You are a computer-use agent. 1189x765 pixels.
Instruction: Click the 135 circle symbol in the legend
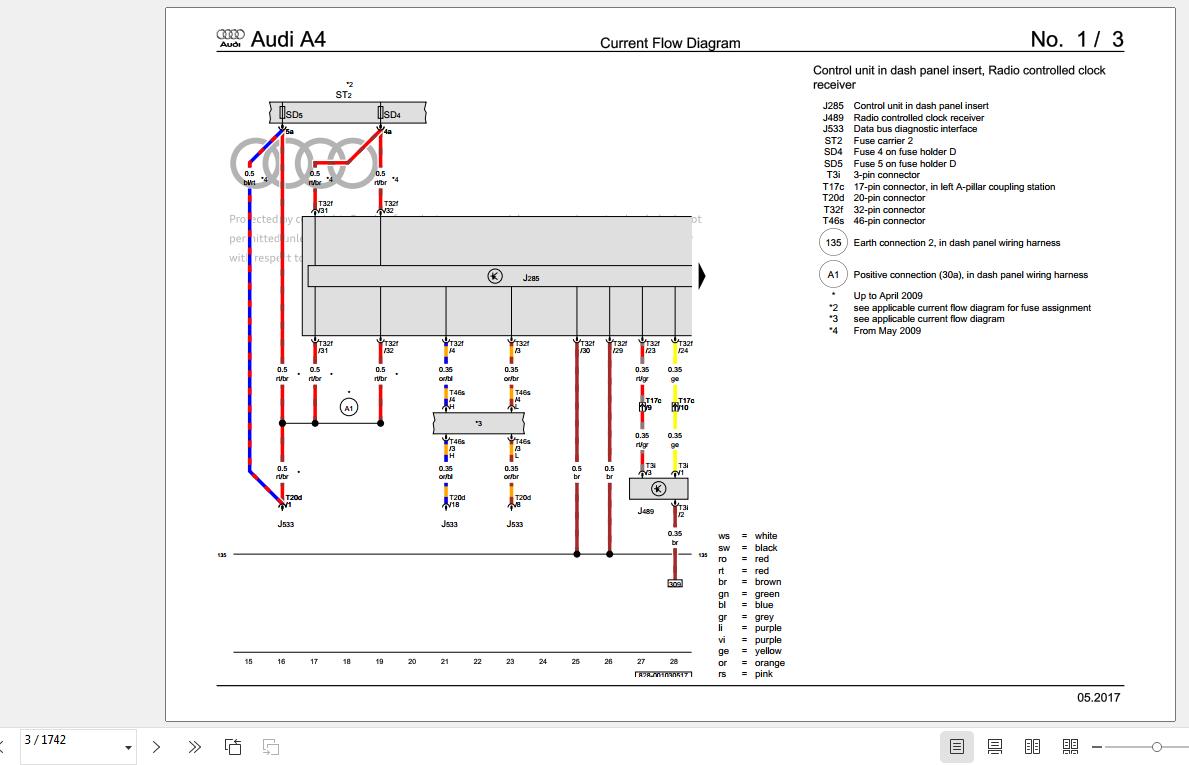[833, 243]
